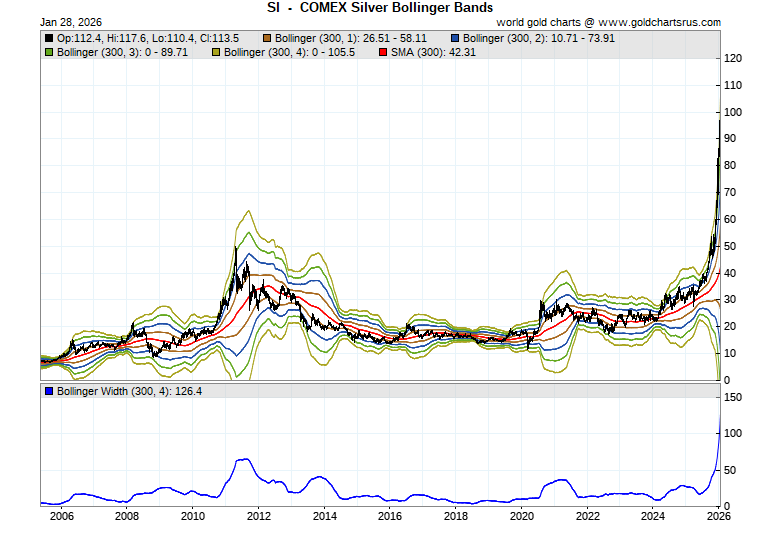Click the 90 price axis label
Screen dimensions: 760x542
tap(730, 139)
